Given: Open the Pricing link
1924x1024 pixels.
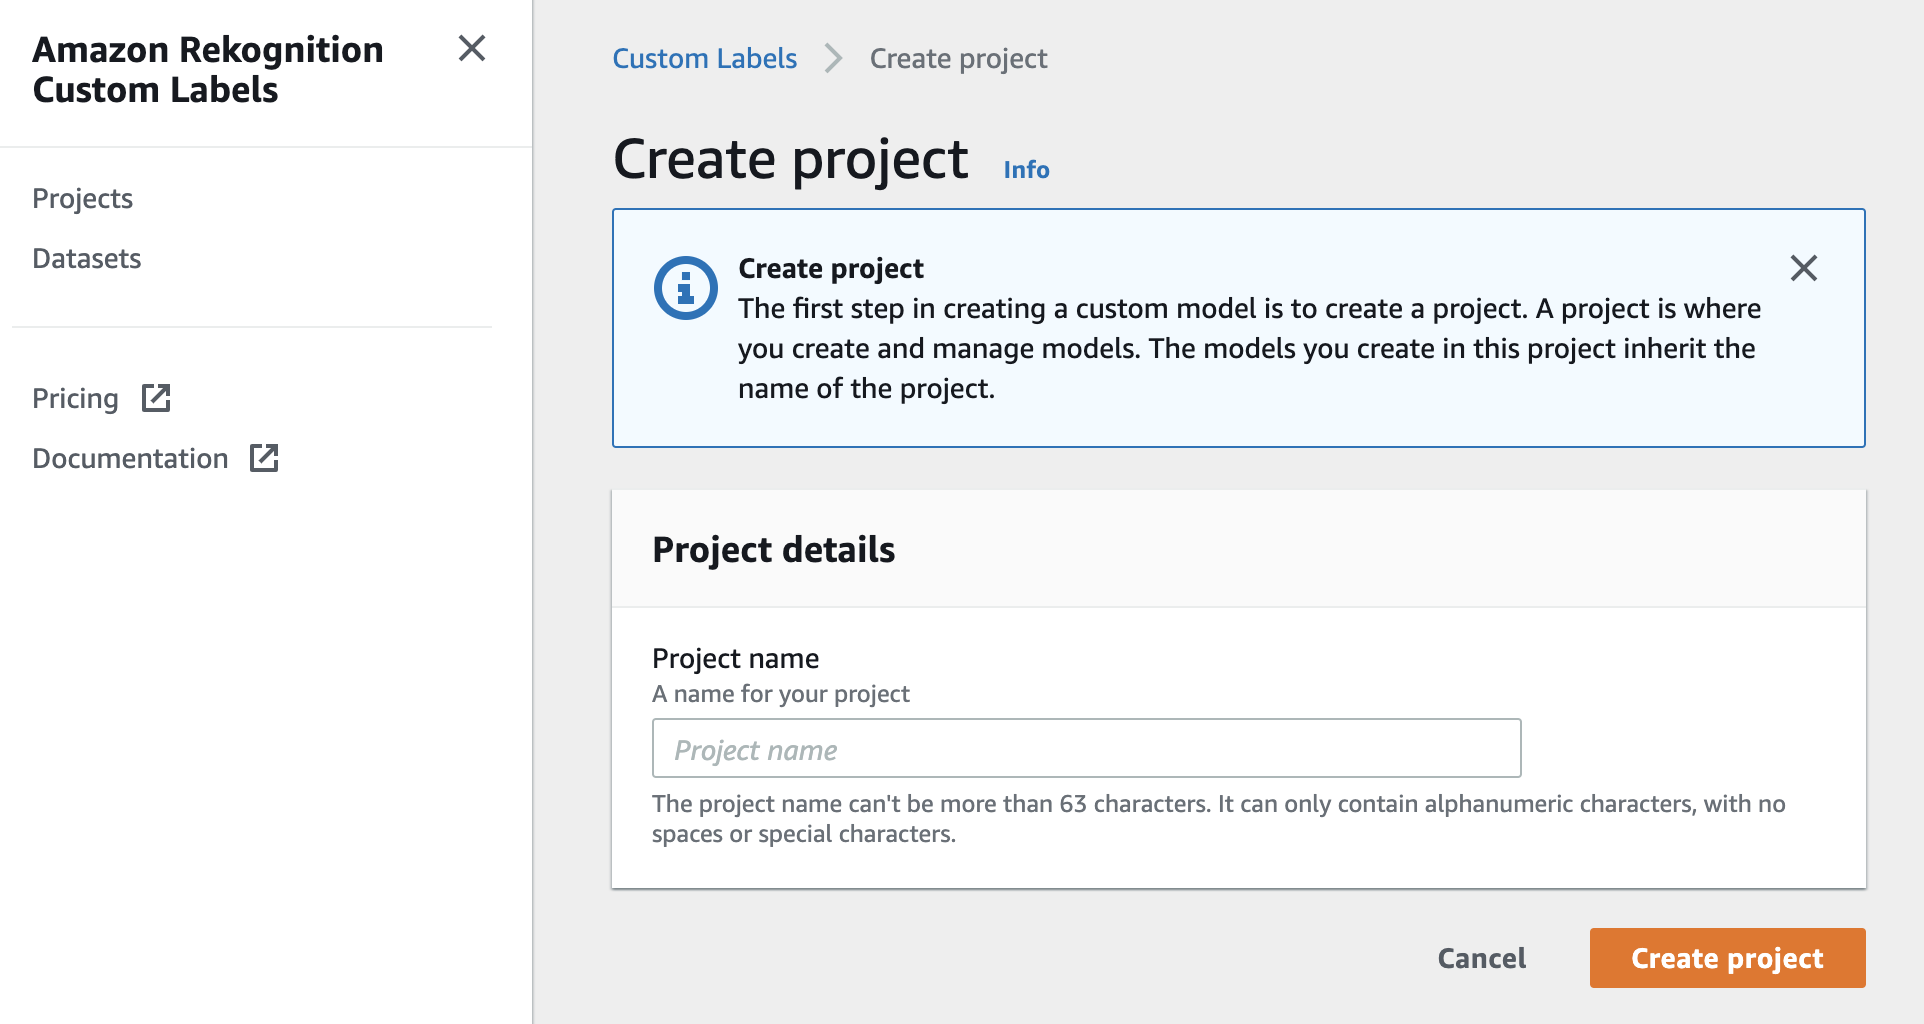Looking at the screenshot, I should tap(75, 398).
